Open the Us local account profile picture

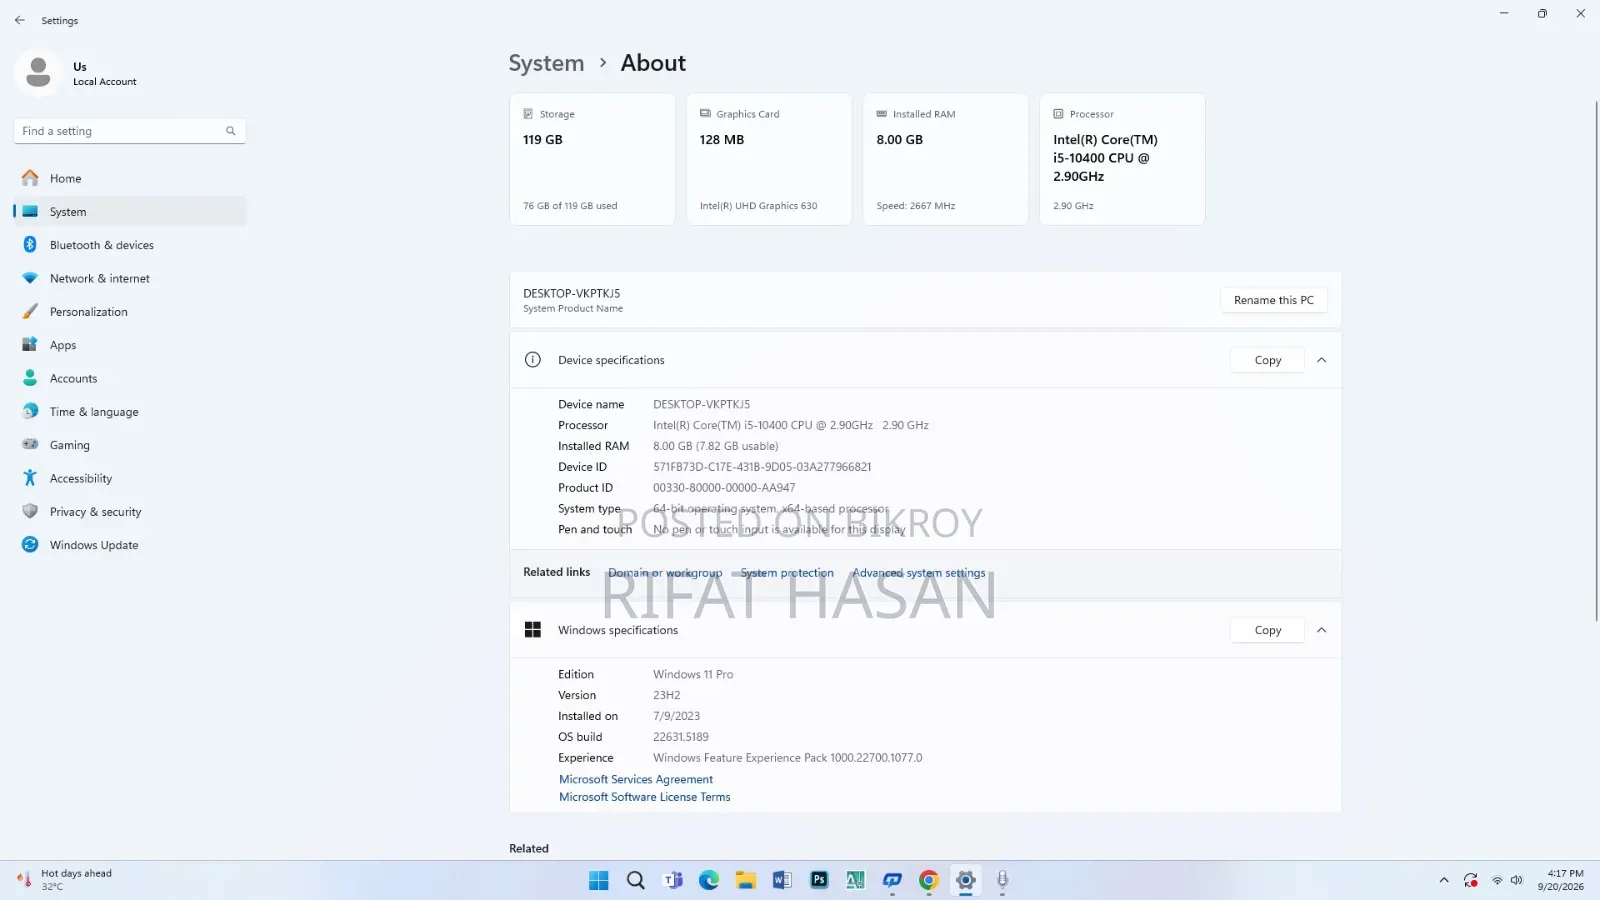38,73
